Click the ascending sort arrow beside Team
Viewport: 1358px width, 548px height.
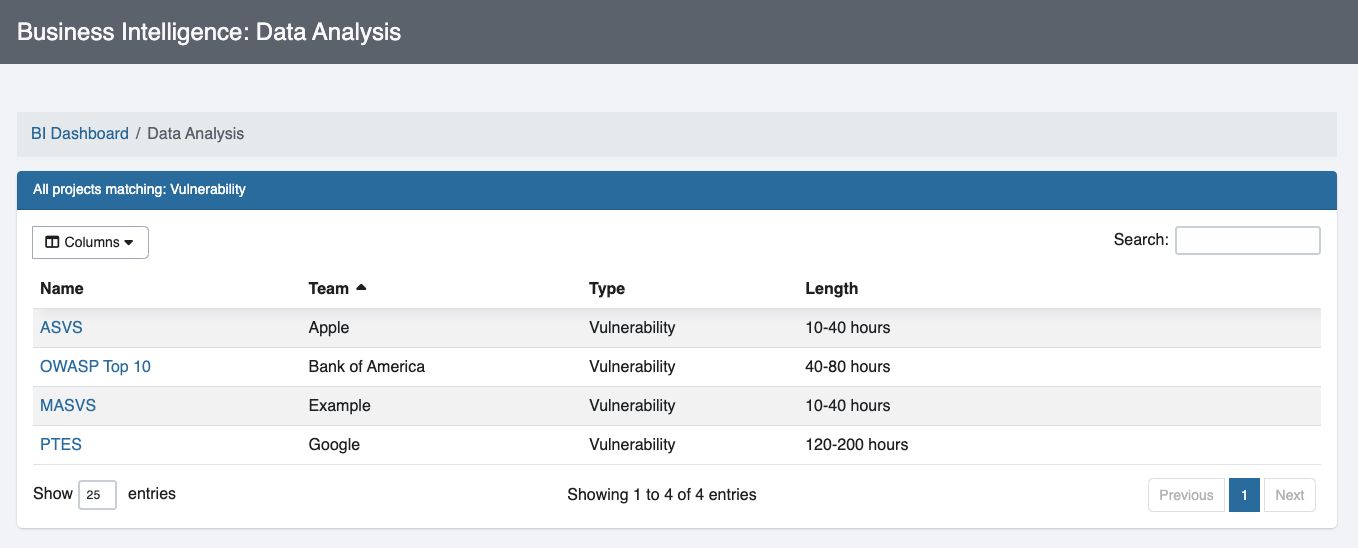coord(361,288)
